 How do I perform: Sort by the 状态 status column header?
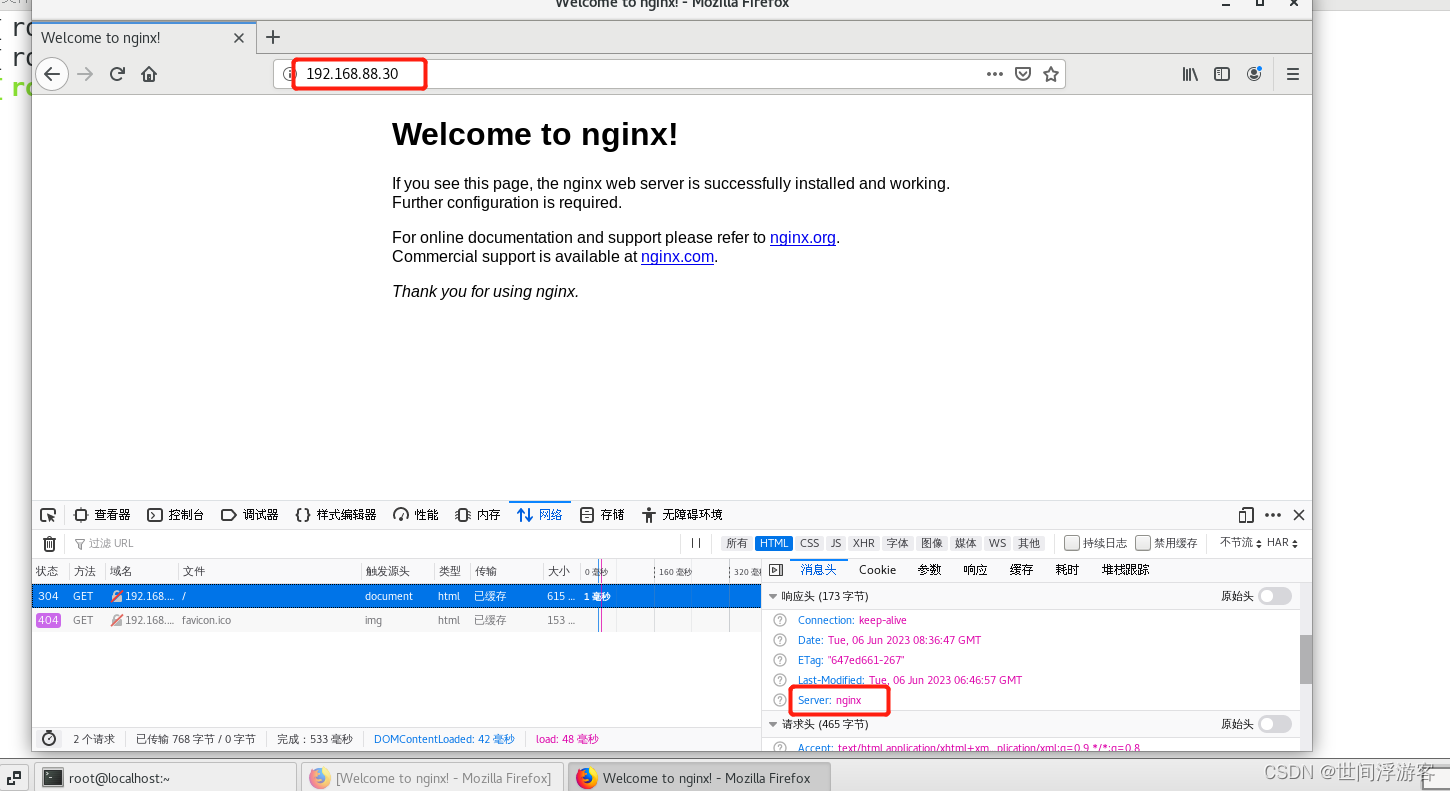point(50,572)
